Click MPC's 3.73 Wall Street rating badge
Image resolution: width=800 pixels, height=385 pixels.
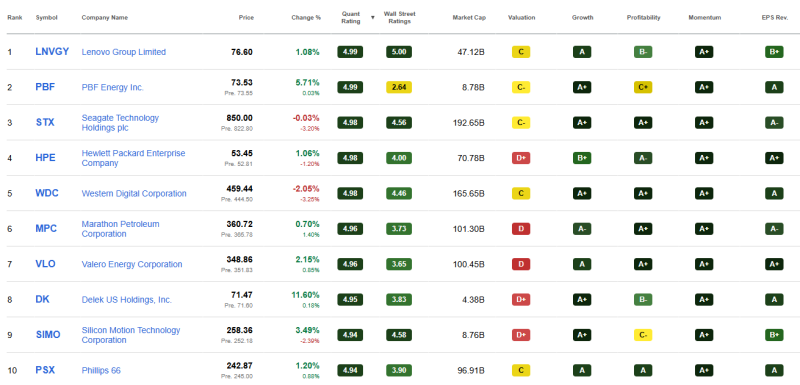coord(399,229)
